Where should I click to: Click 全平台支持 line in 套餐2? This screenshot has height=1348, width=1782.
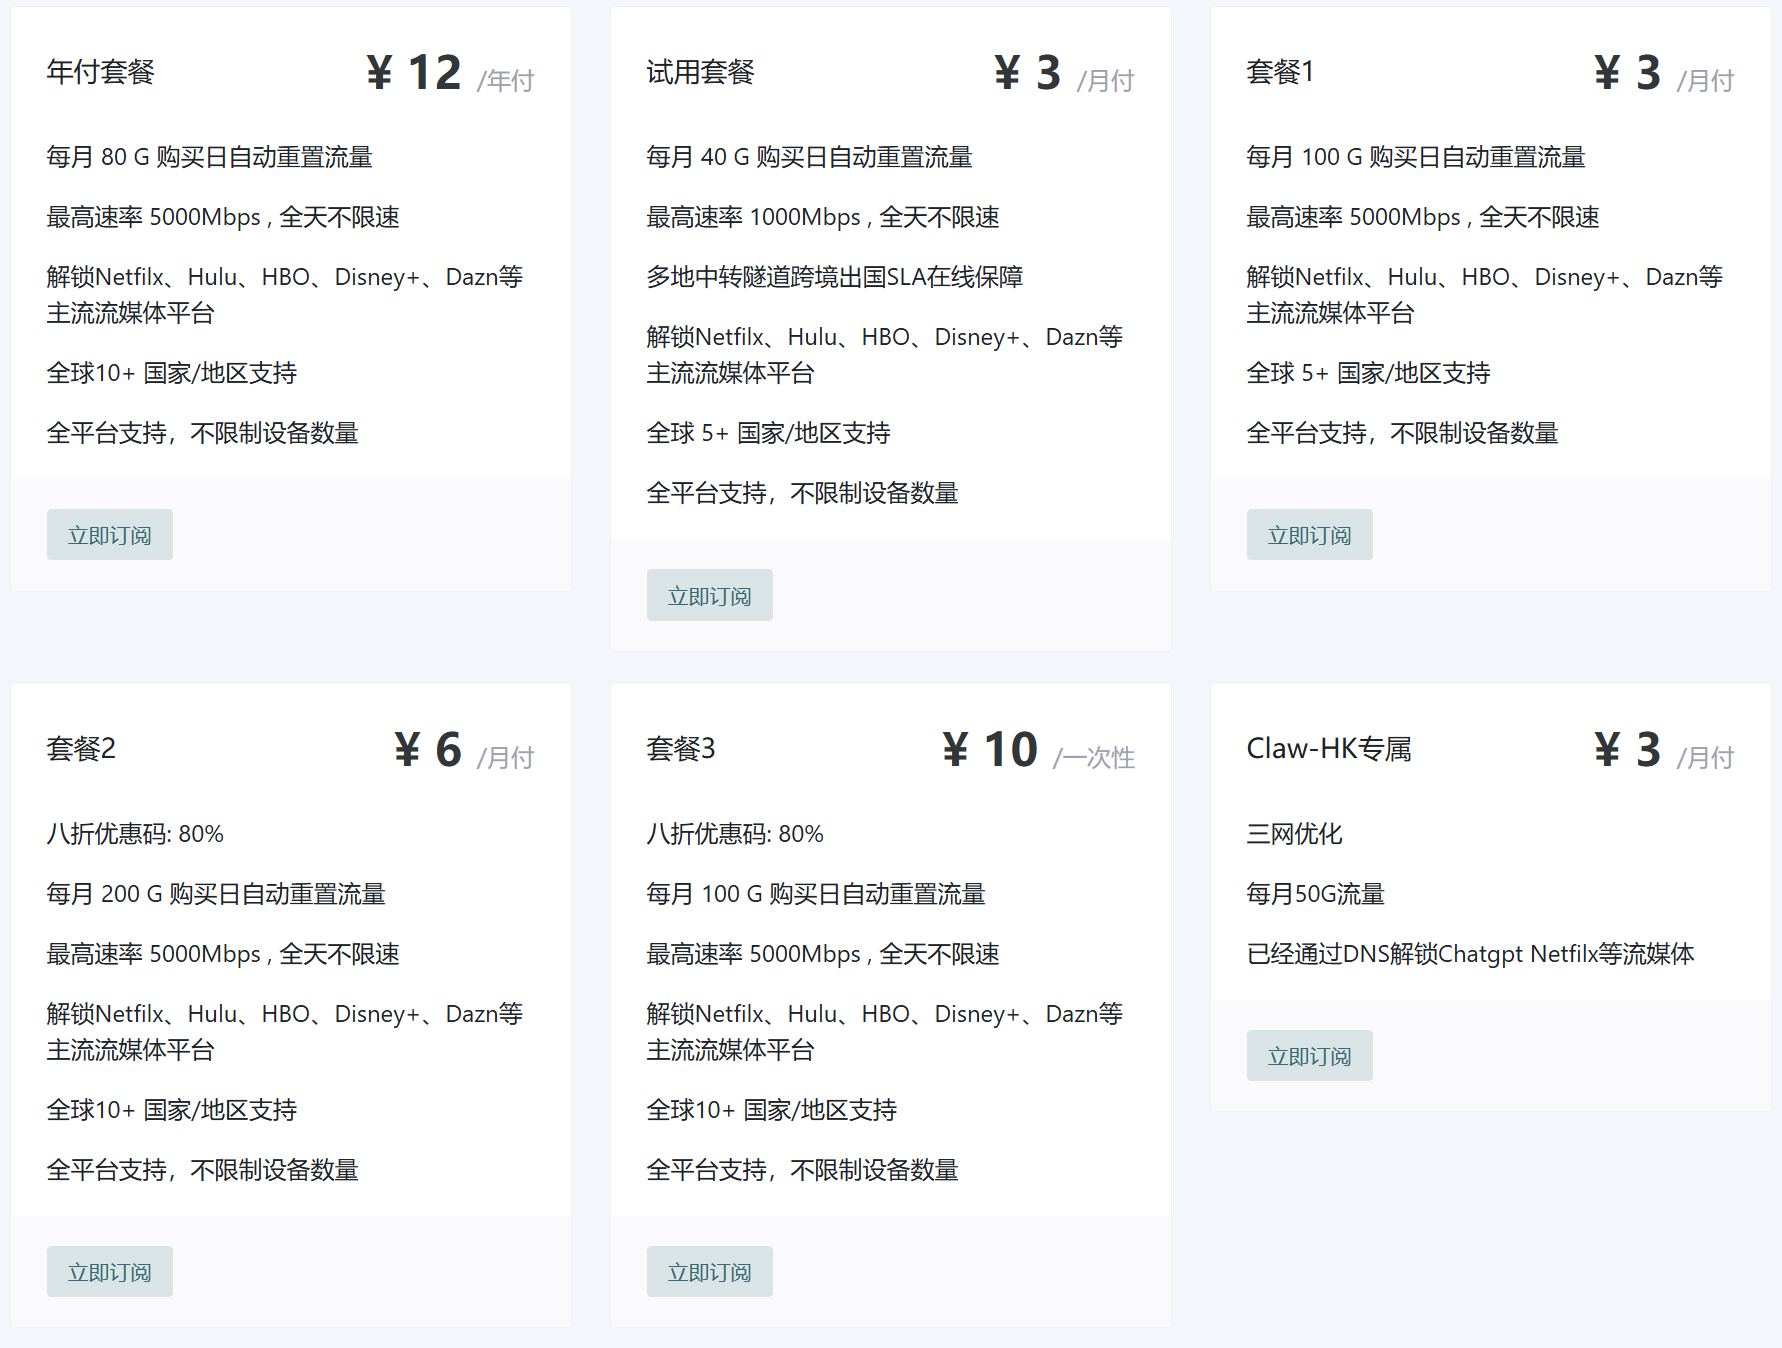[202, 1170]
